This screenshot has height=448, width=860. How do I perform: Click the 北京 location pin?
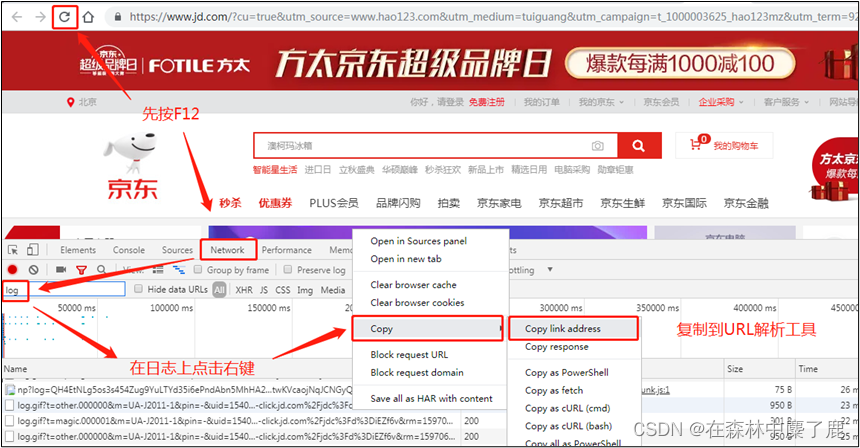pyautogui.click(x=70, y=102)
